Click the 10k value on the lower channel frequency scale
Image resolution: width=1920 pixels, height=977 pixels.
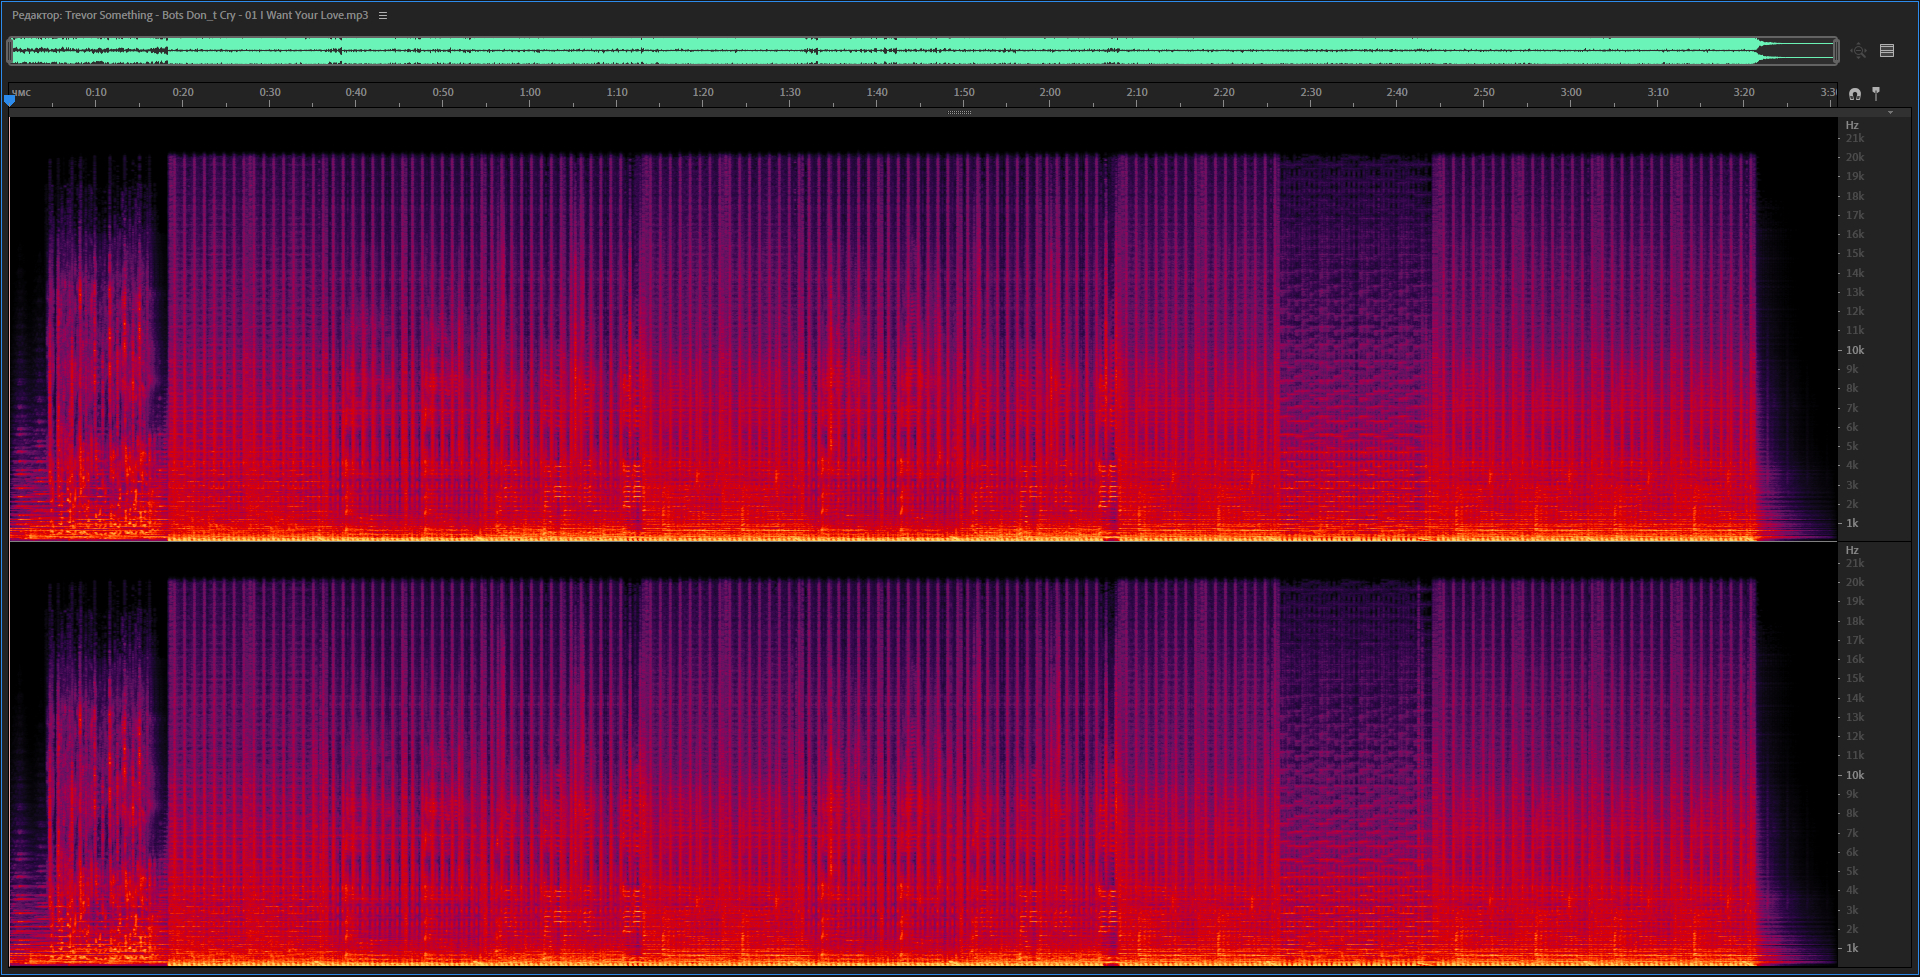(1855, 775)
